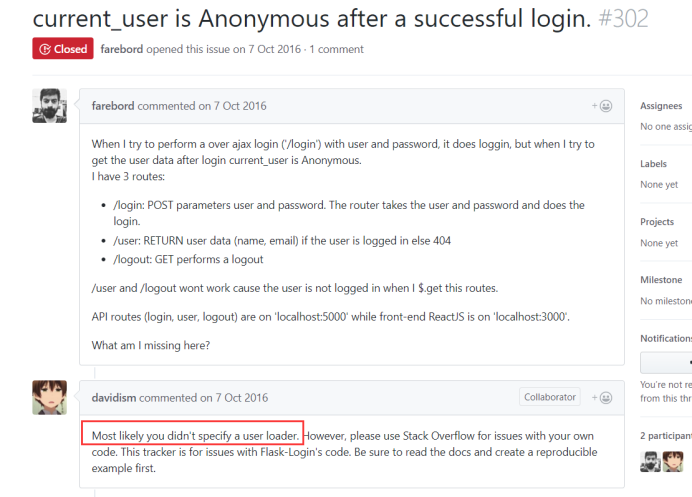Open davidism username in comment header
692x497 pixels.
tap(114, 398)
